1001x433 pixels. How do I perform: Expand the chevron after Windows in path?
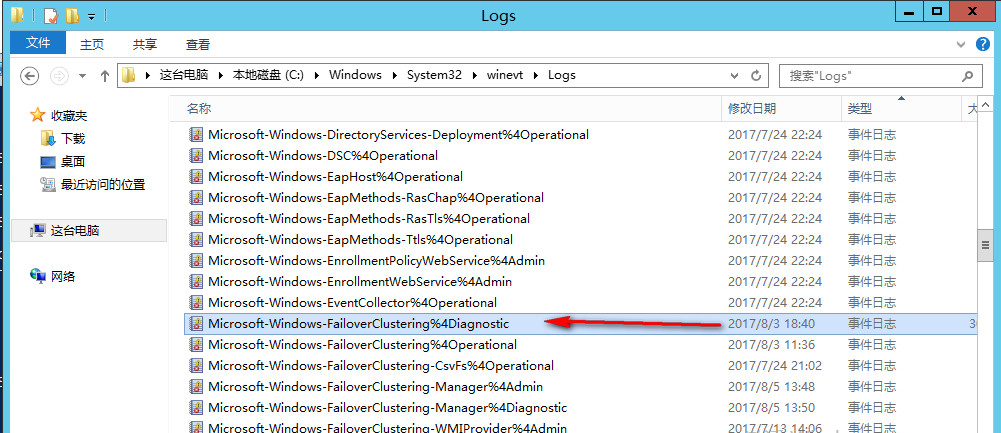click(x=395, y=75)
